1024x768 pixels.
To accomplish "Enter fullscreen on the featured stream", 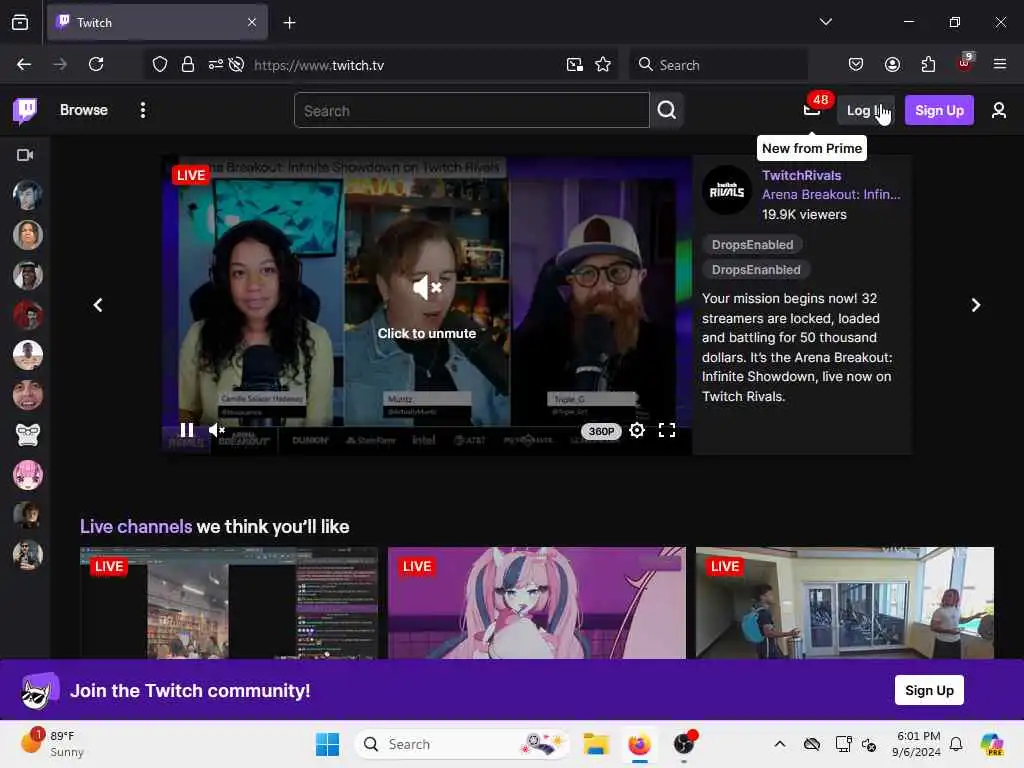I will 667,430.
